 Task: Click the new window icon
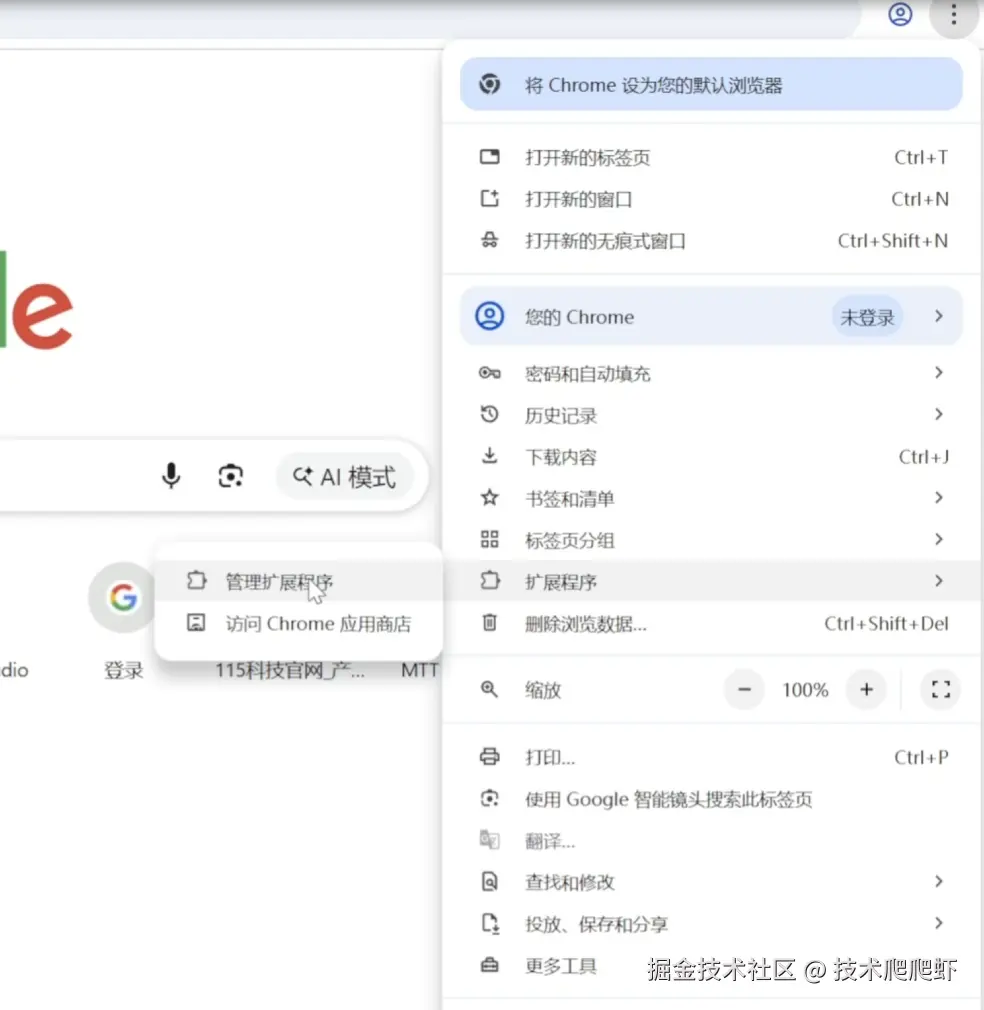click(x=489, y=198)
